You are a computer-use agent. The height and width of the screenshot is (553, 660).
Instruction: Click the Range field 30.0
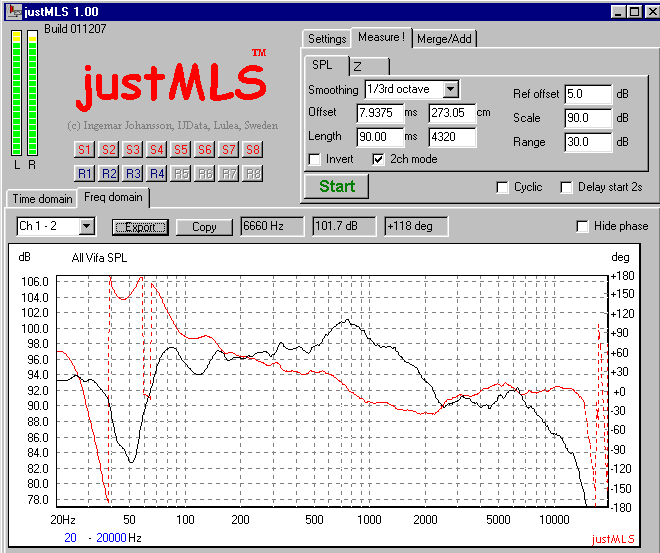(588, 142)
